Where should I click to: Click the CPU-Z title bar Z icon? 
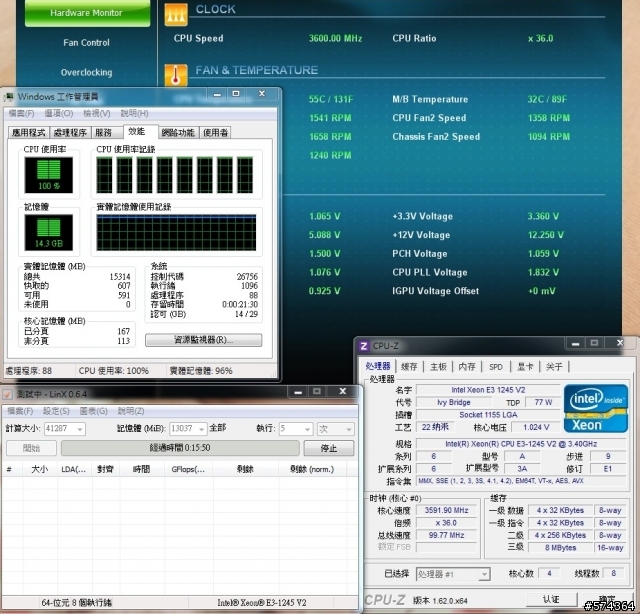point(363,346)
